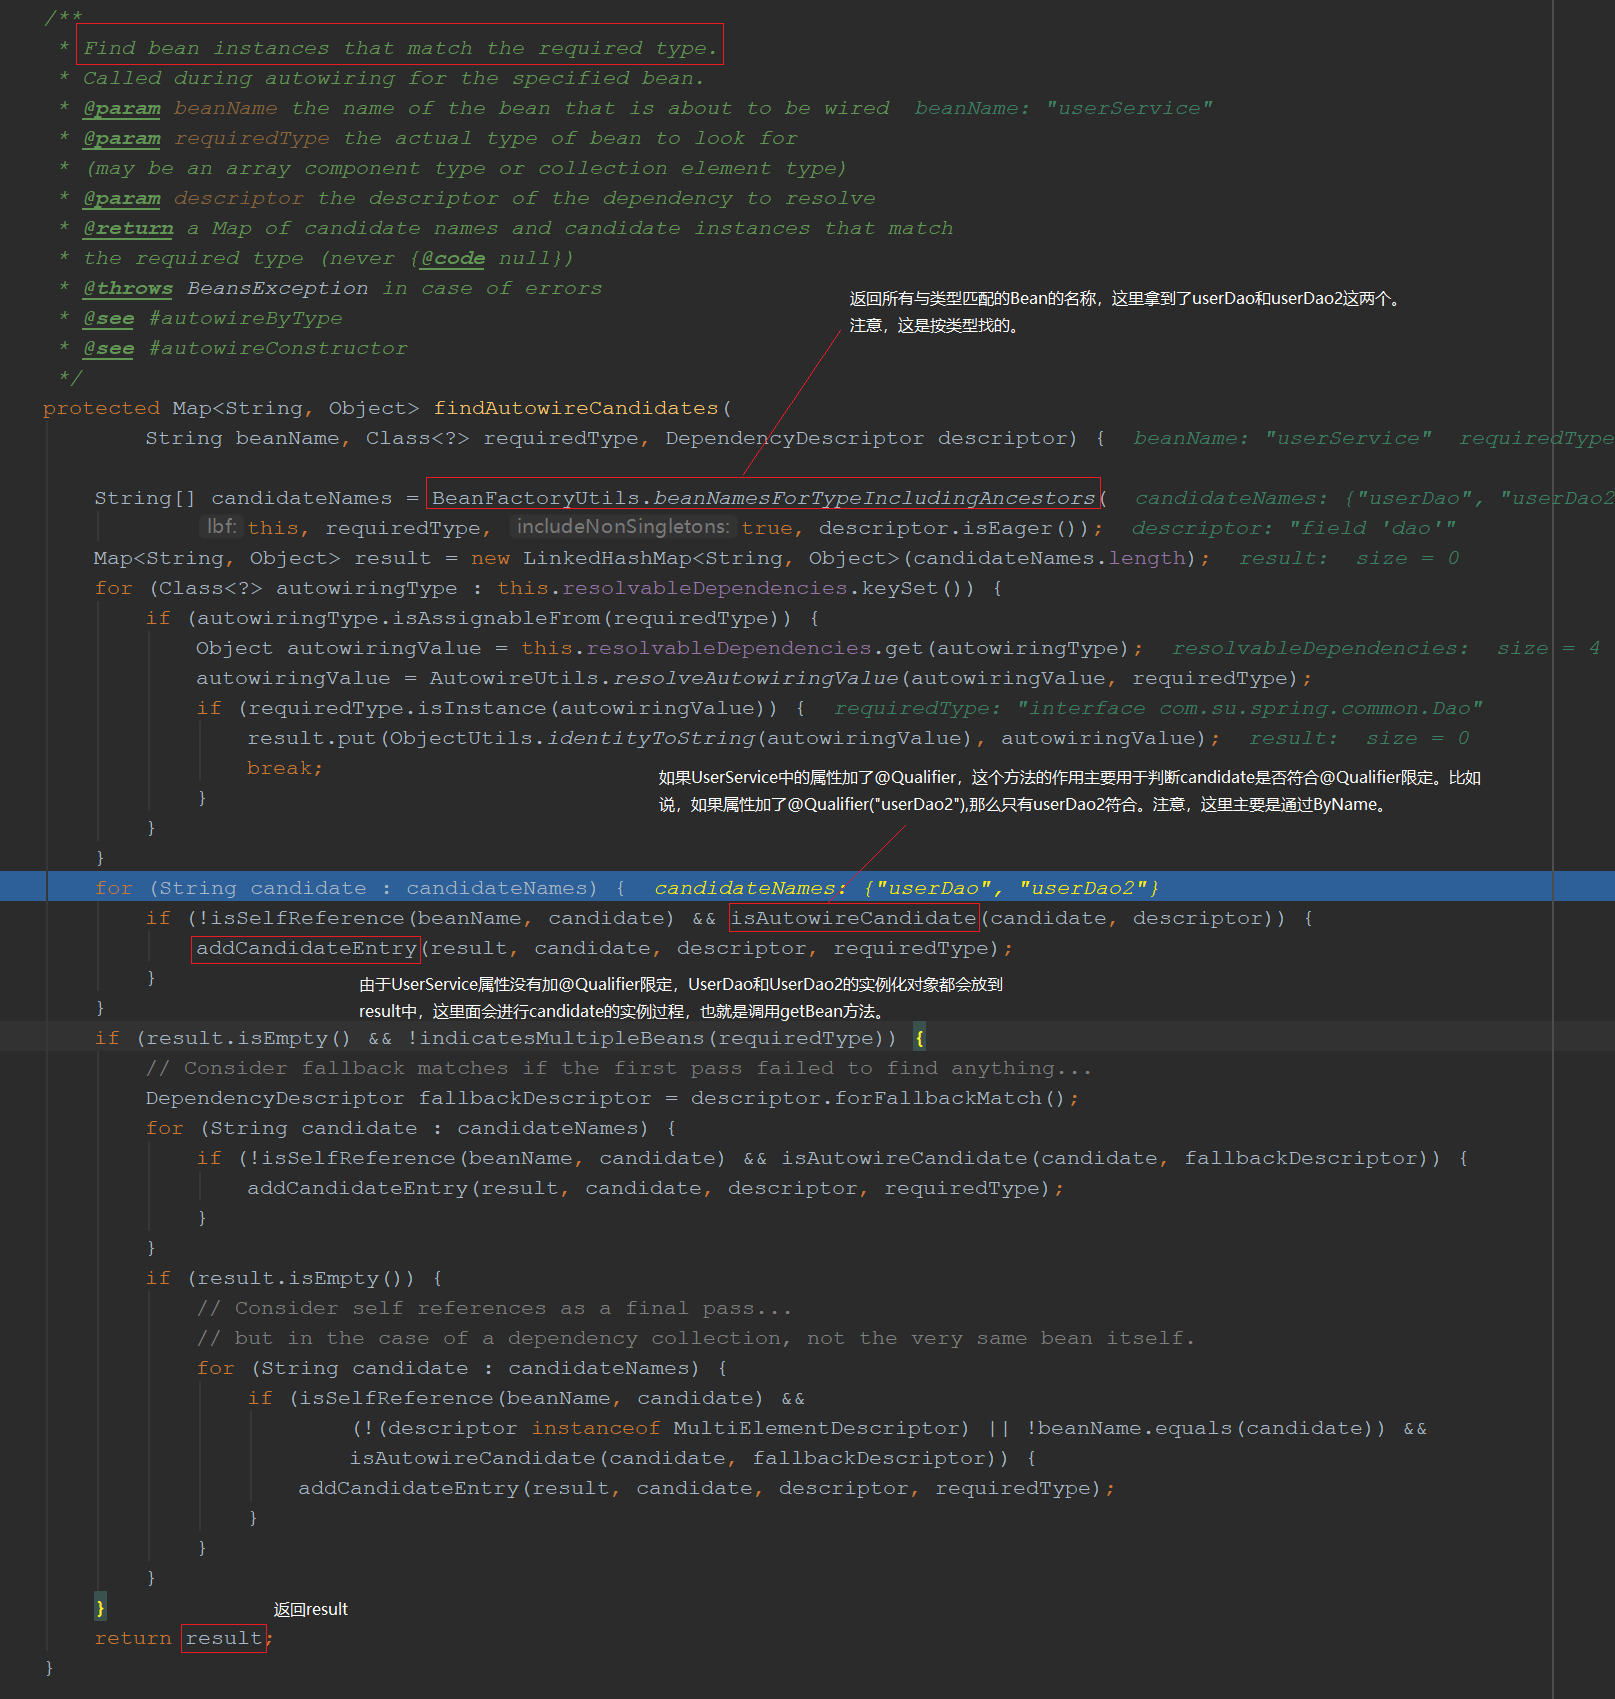1615x1699 pixels.
Task: Click the indicatesMultipleBeans method call
Action: coord(562,1038)
